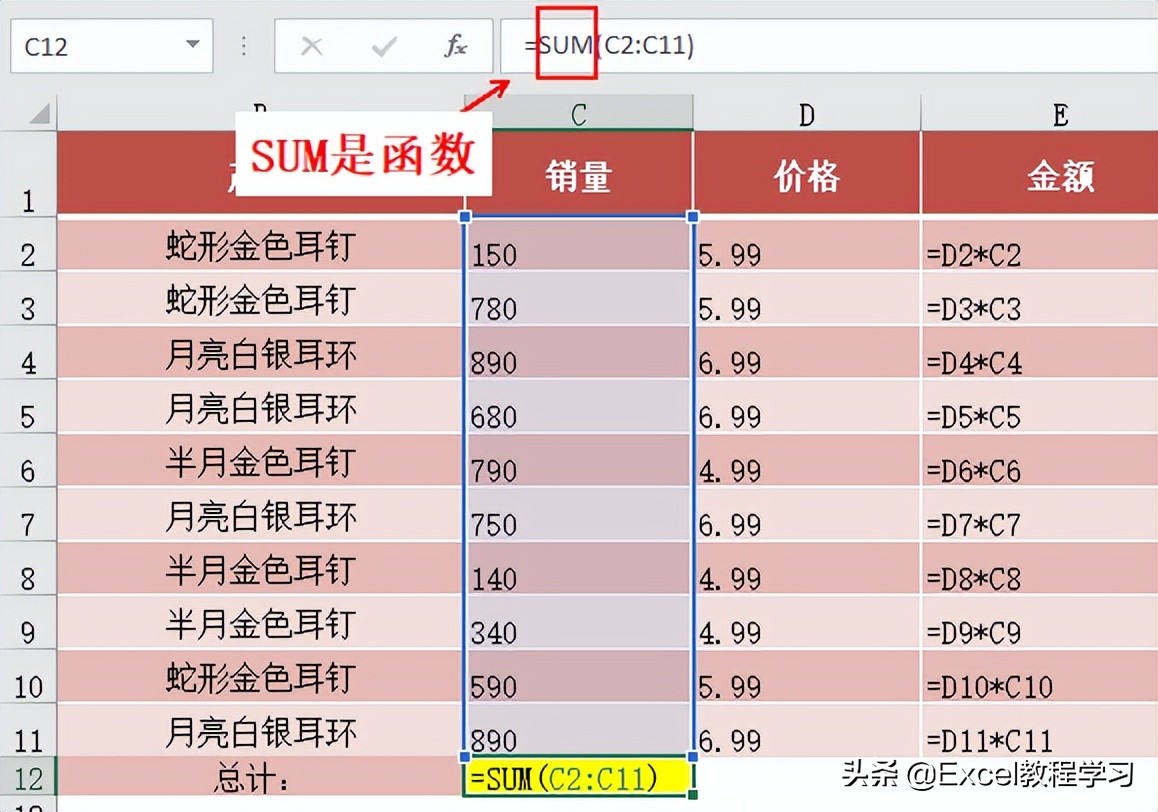1158x812 pixels.
Task: Click 半月金色耳钉 in row 6
Action: pos(260,460)
